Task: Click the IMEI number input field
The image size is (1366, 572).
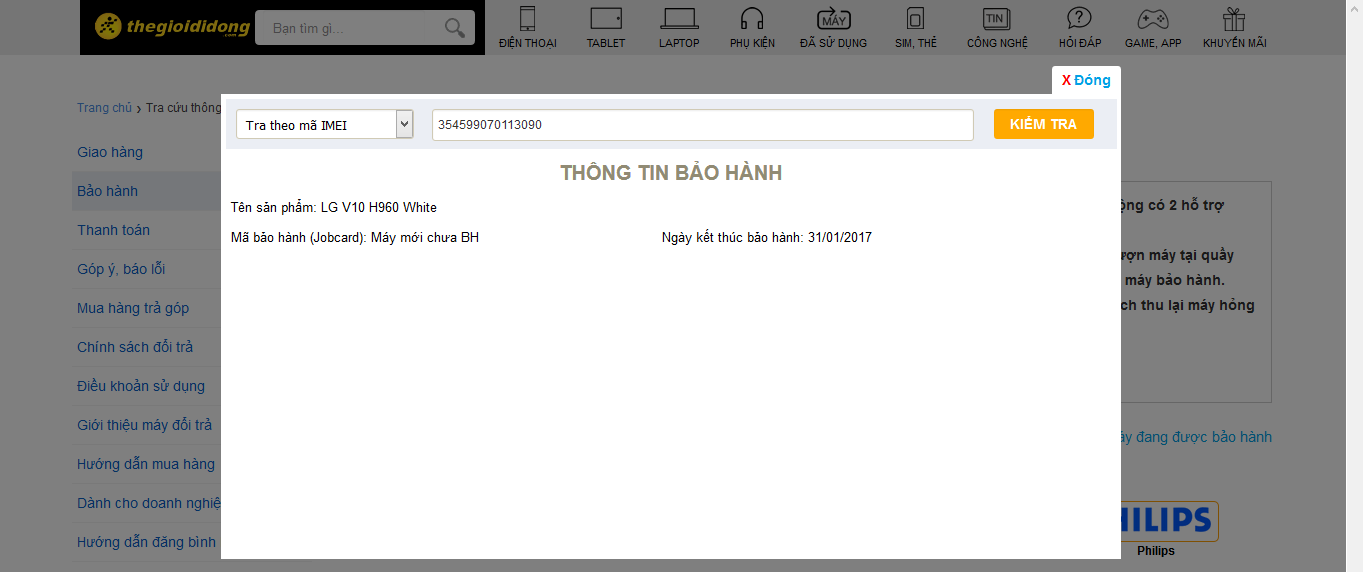Action: point(703,125)
